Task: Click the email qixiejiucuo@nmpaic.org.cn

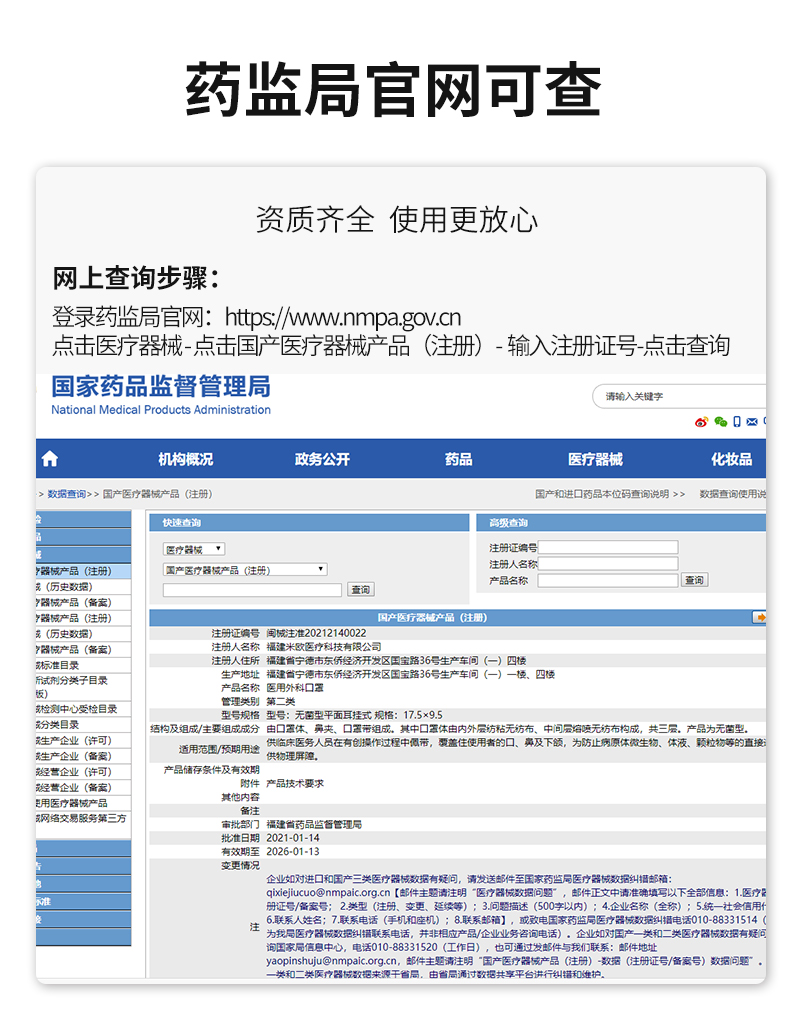Action: [328, 893]
